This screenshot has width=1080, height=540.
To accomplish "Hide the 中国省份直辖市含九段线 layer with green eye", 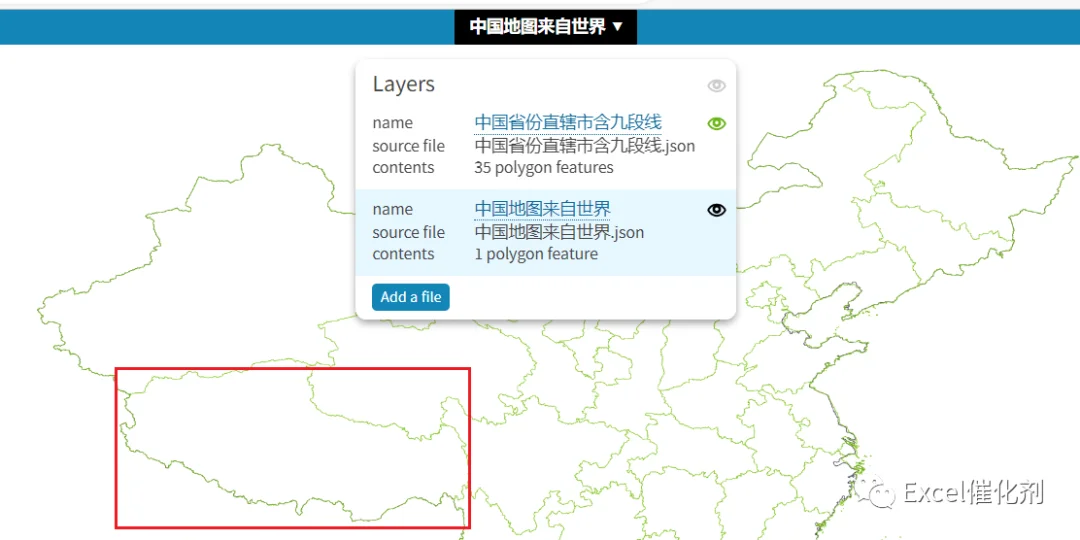I will tap(716, 123).
